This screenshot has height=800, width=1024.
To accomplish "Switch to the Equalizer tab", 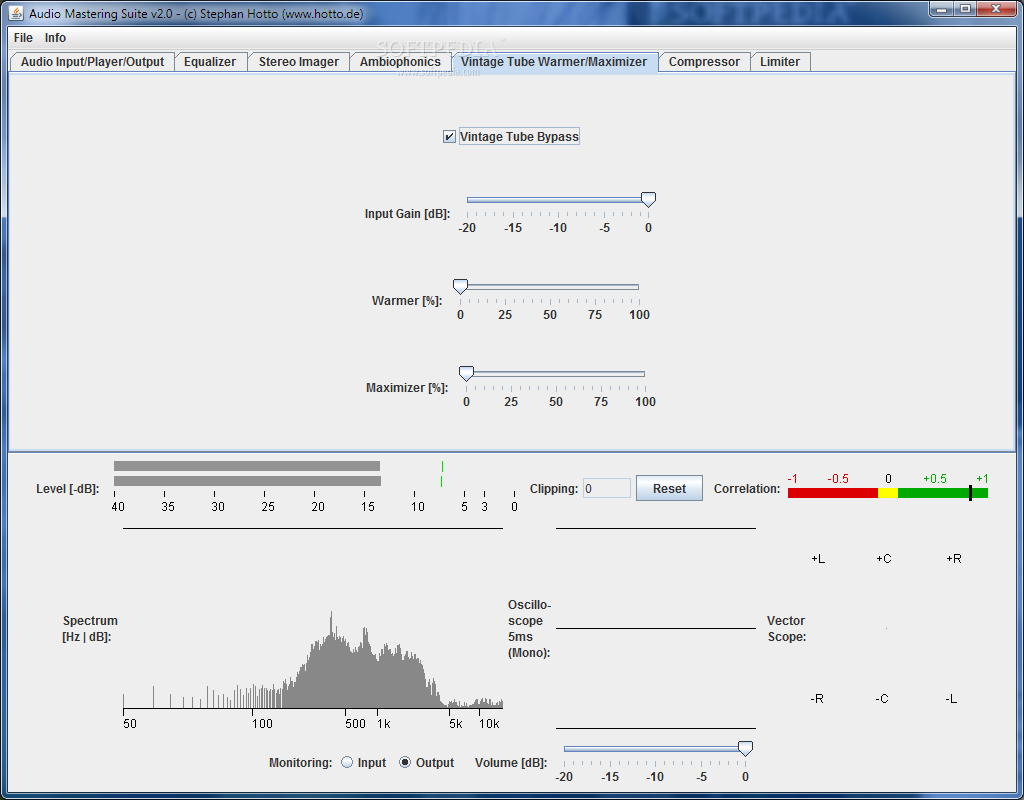I will [210, 62].
